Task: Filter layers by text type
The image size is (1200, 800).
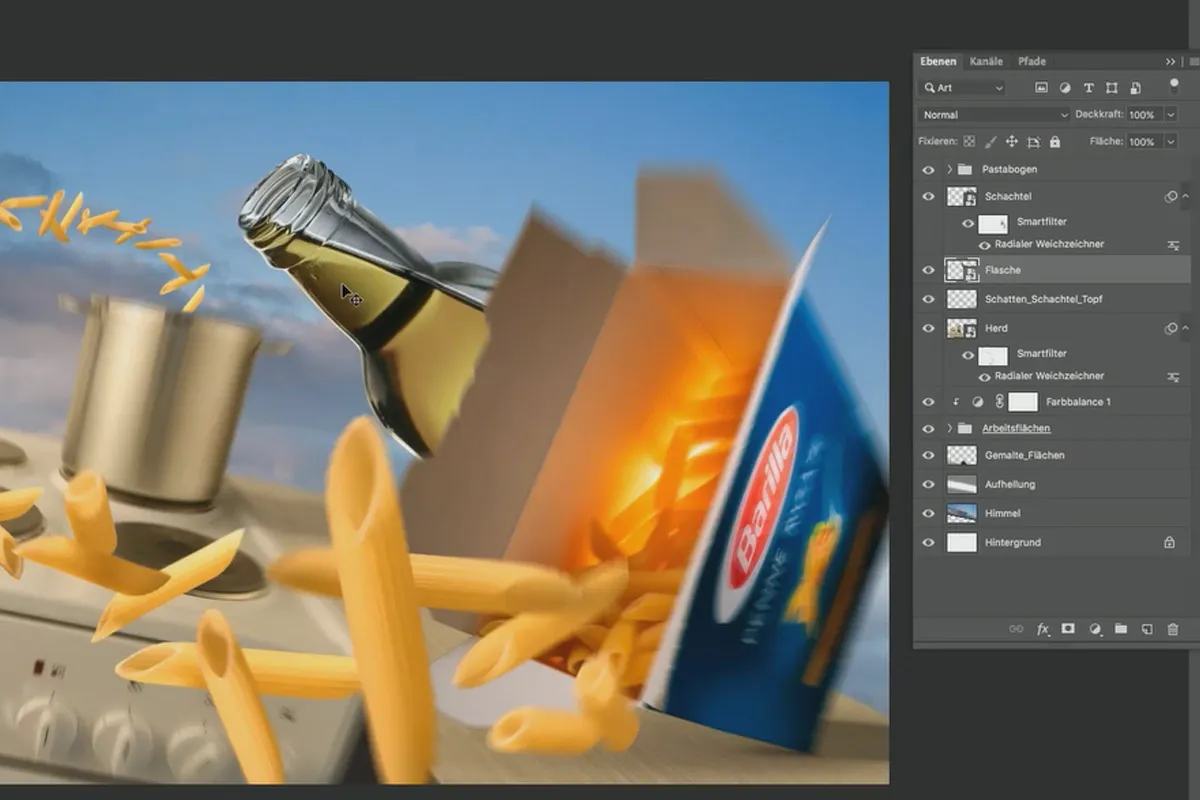Action: 1089,88
